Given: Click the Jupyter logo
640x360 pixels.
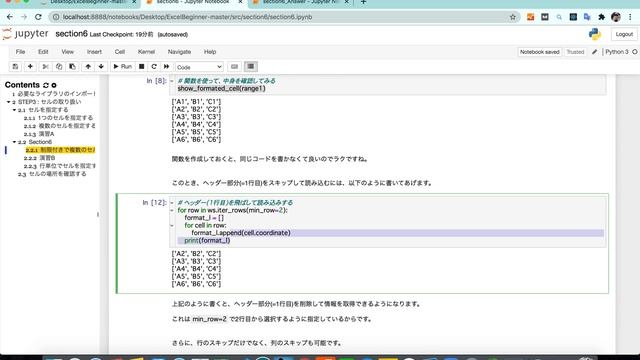Looking at the screenshot, I should 25,34.
